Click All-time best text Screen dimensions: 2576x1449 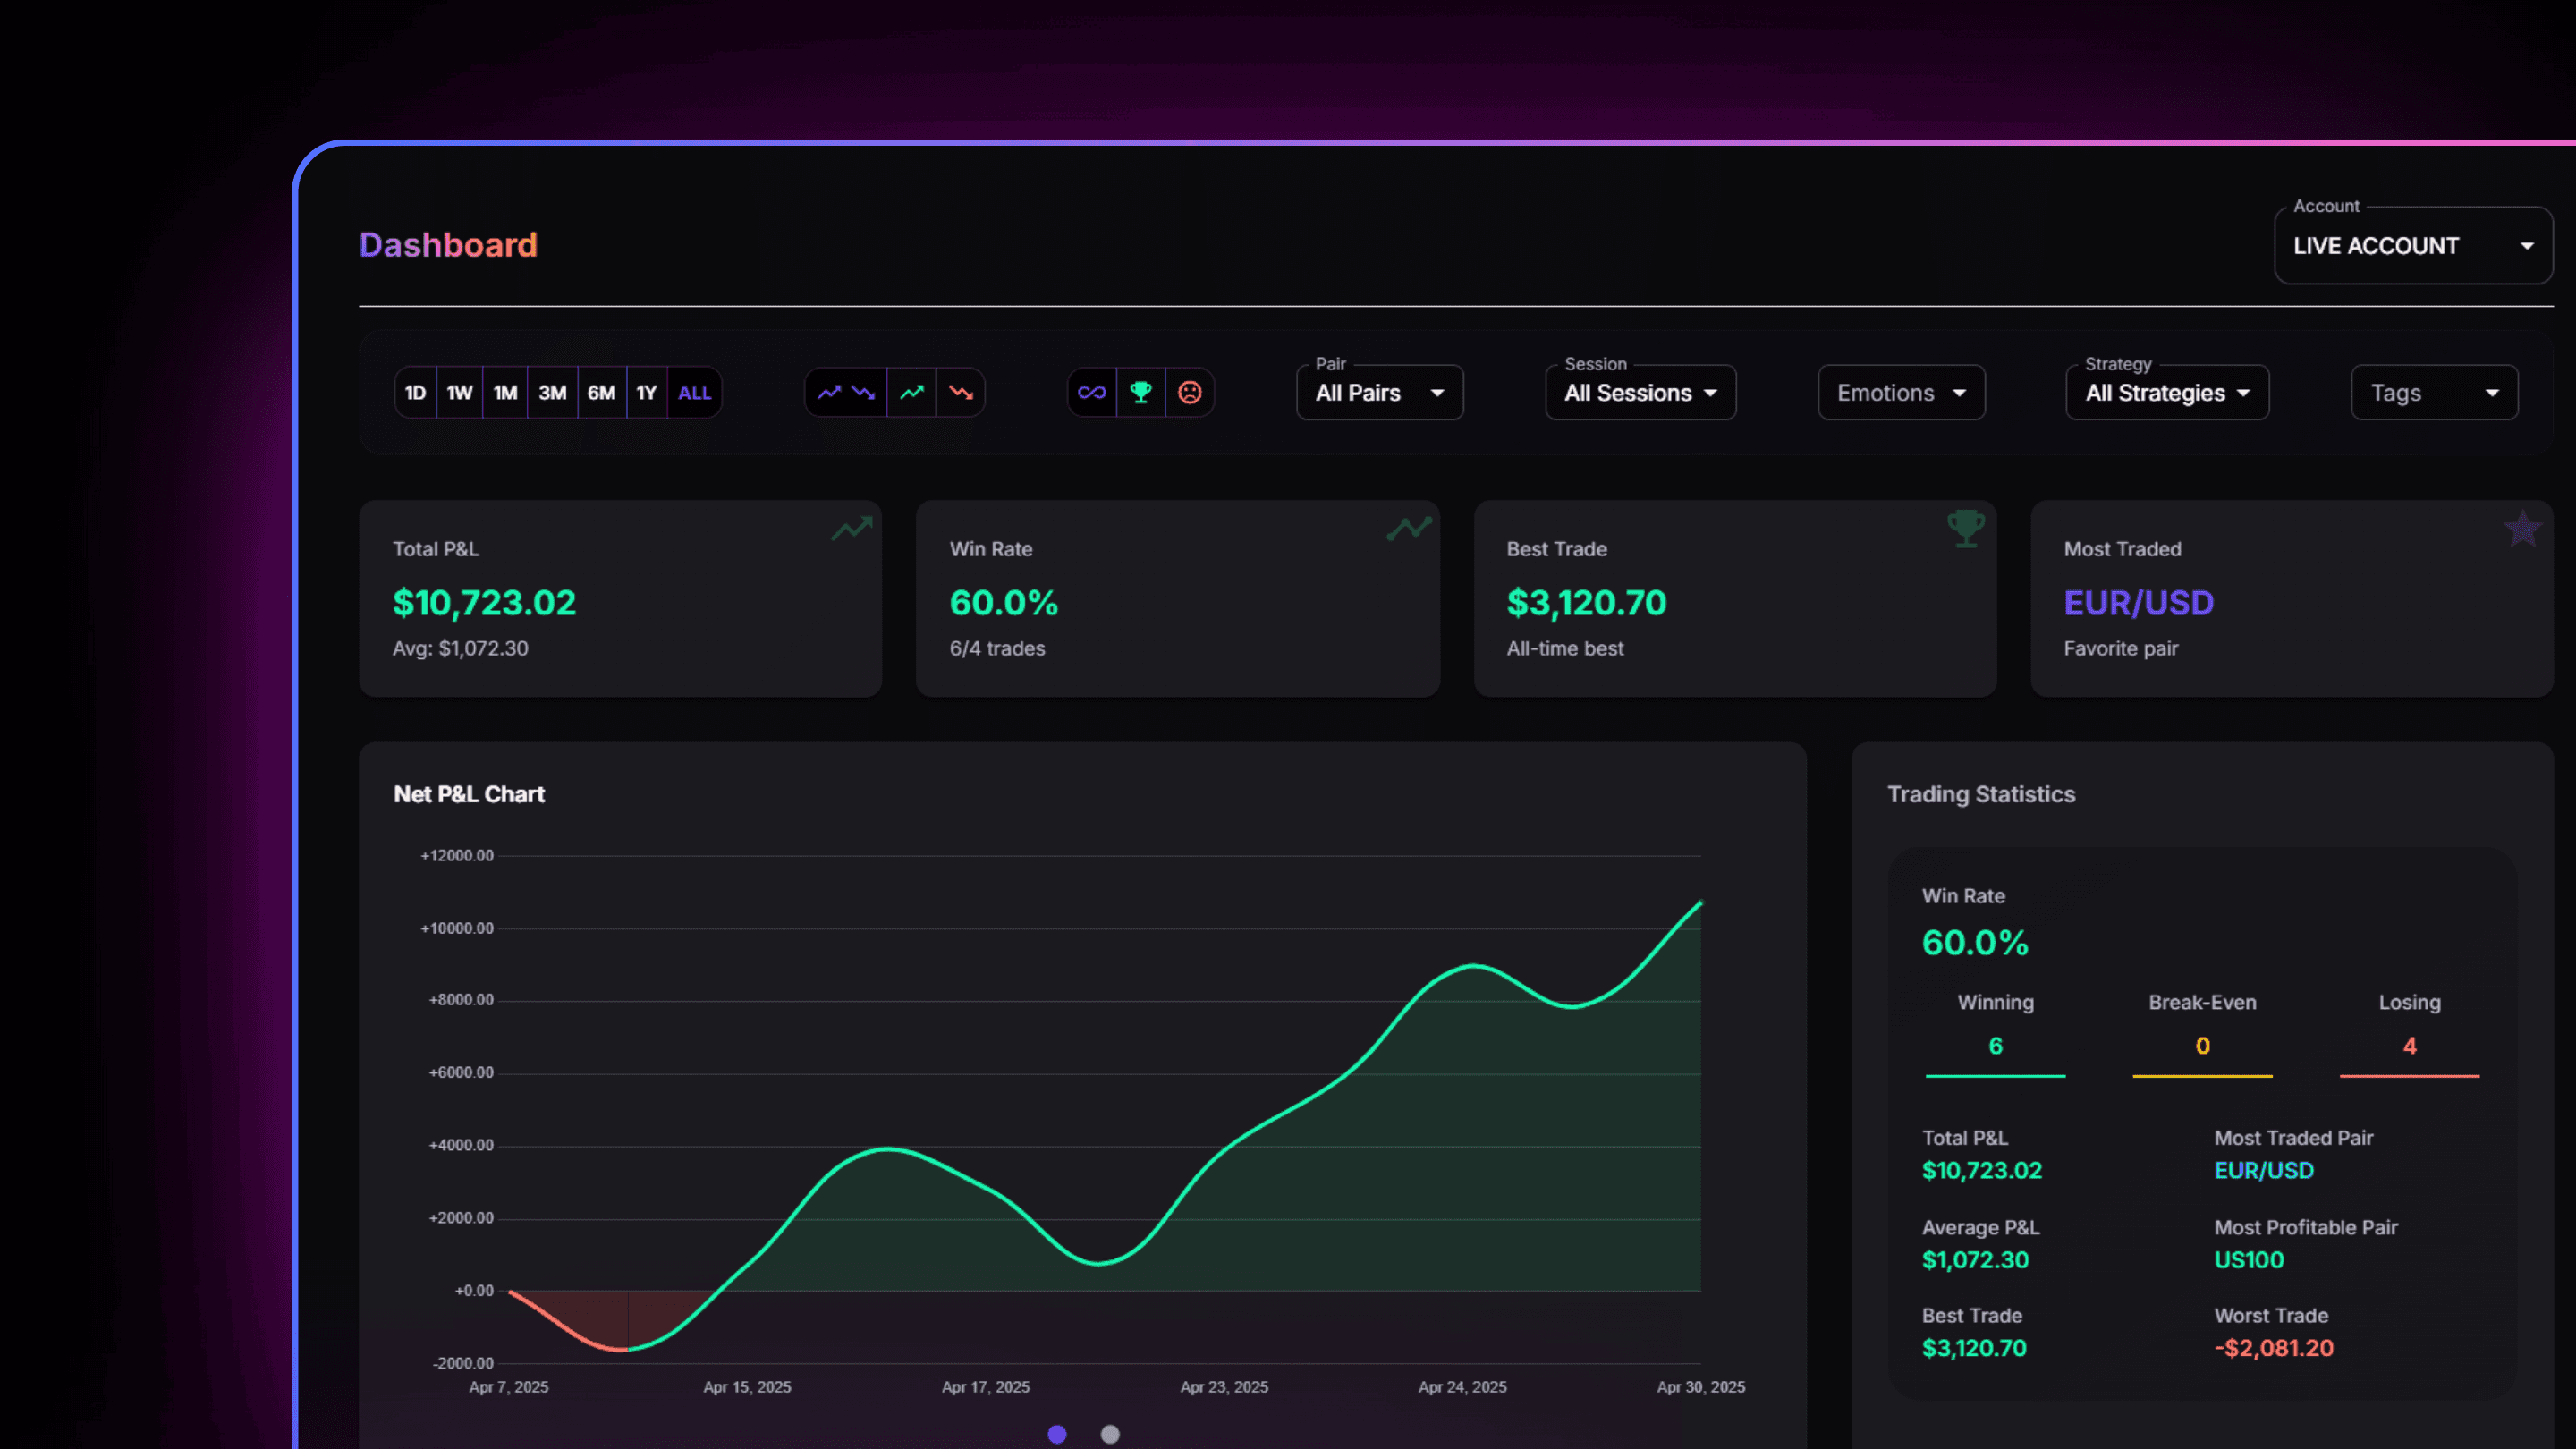(x=1565, y=648)
